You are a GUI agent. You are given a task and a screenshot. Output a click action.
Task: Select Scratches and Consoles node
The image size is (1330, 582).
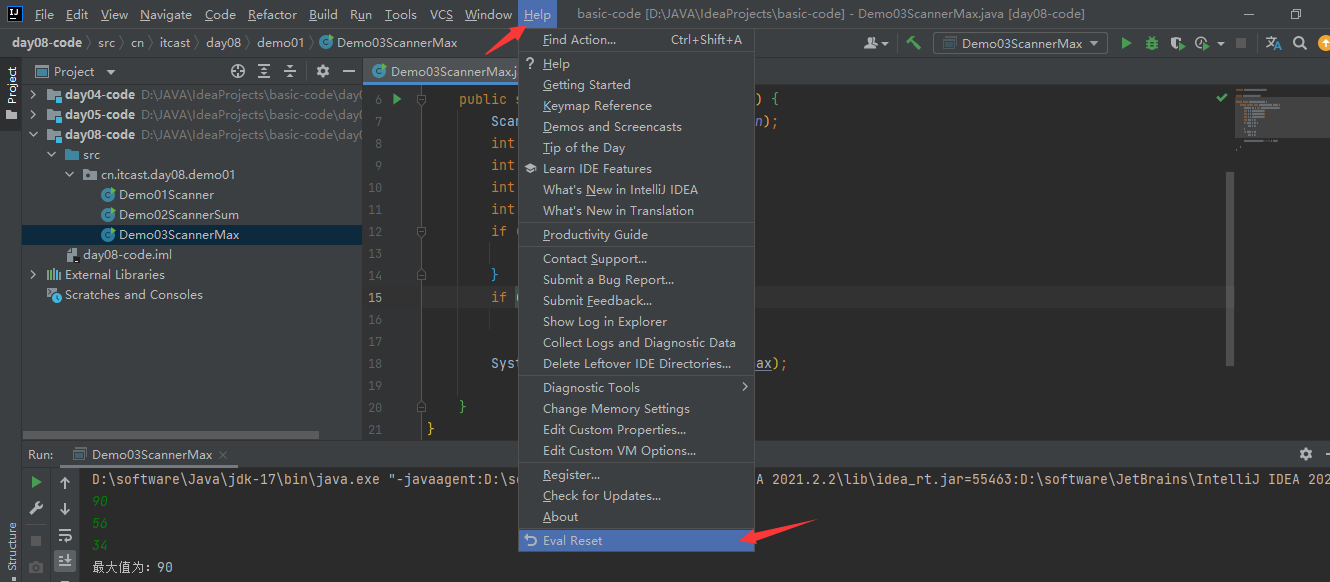[x=124, y=295]
